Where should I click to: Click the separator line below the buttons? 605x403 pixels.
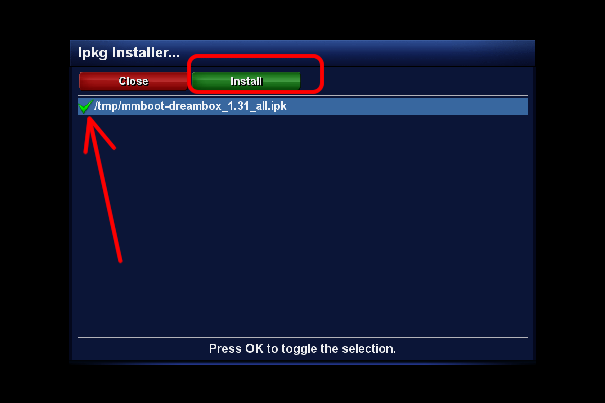tap(303, 95)
